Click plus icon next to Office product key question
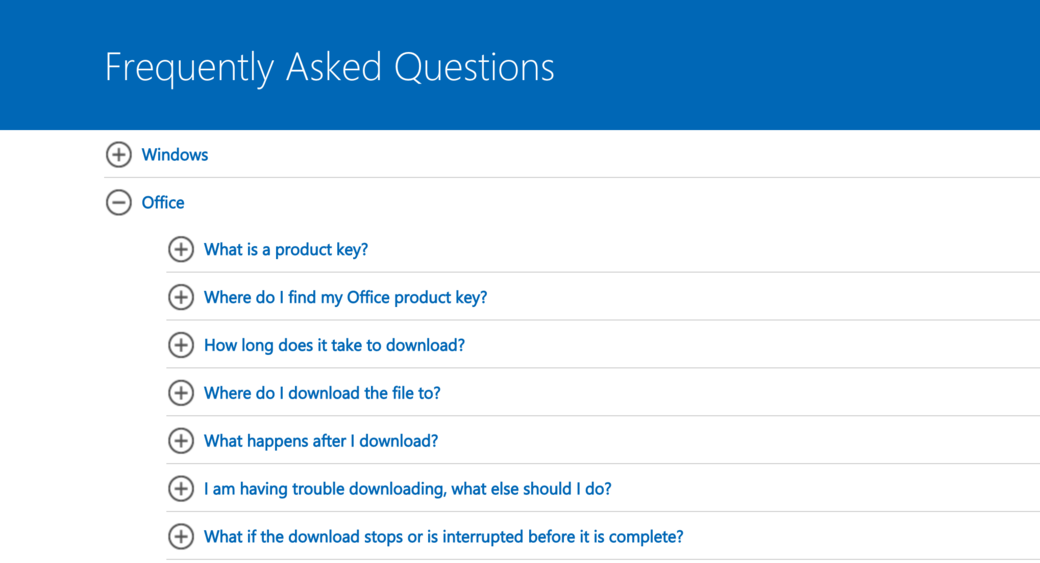 click(181, 298)
